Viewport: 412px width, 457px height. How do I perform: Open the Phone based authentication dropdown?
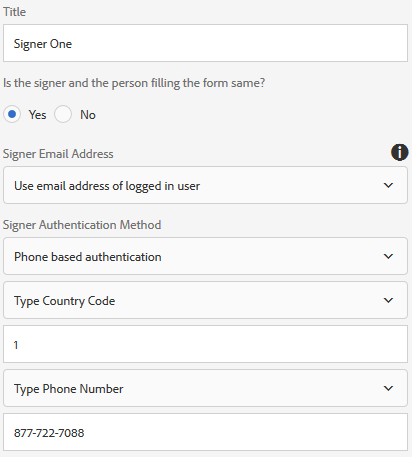click(205, 256)
